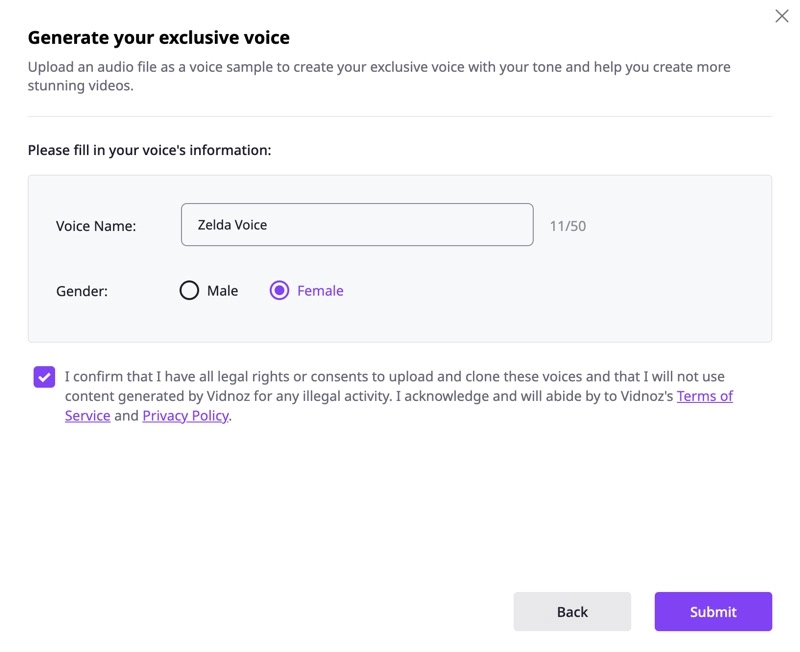Viewport: 800px width, 652px height.
Task: Click the Male radio label text
Action: (x=223, y=291)
